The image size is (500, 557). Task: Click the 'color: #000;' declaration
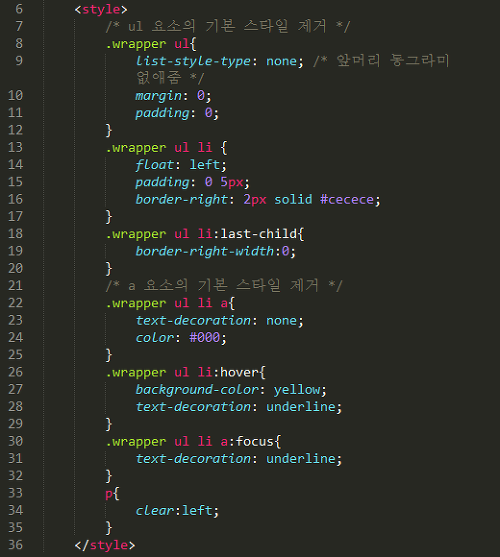[x=181, y=337]
